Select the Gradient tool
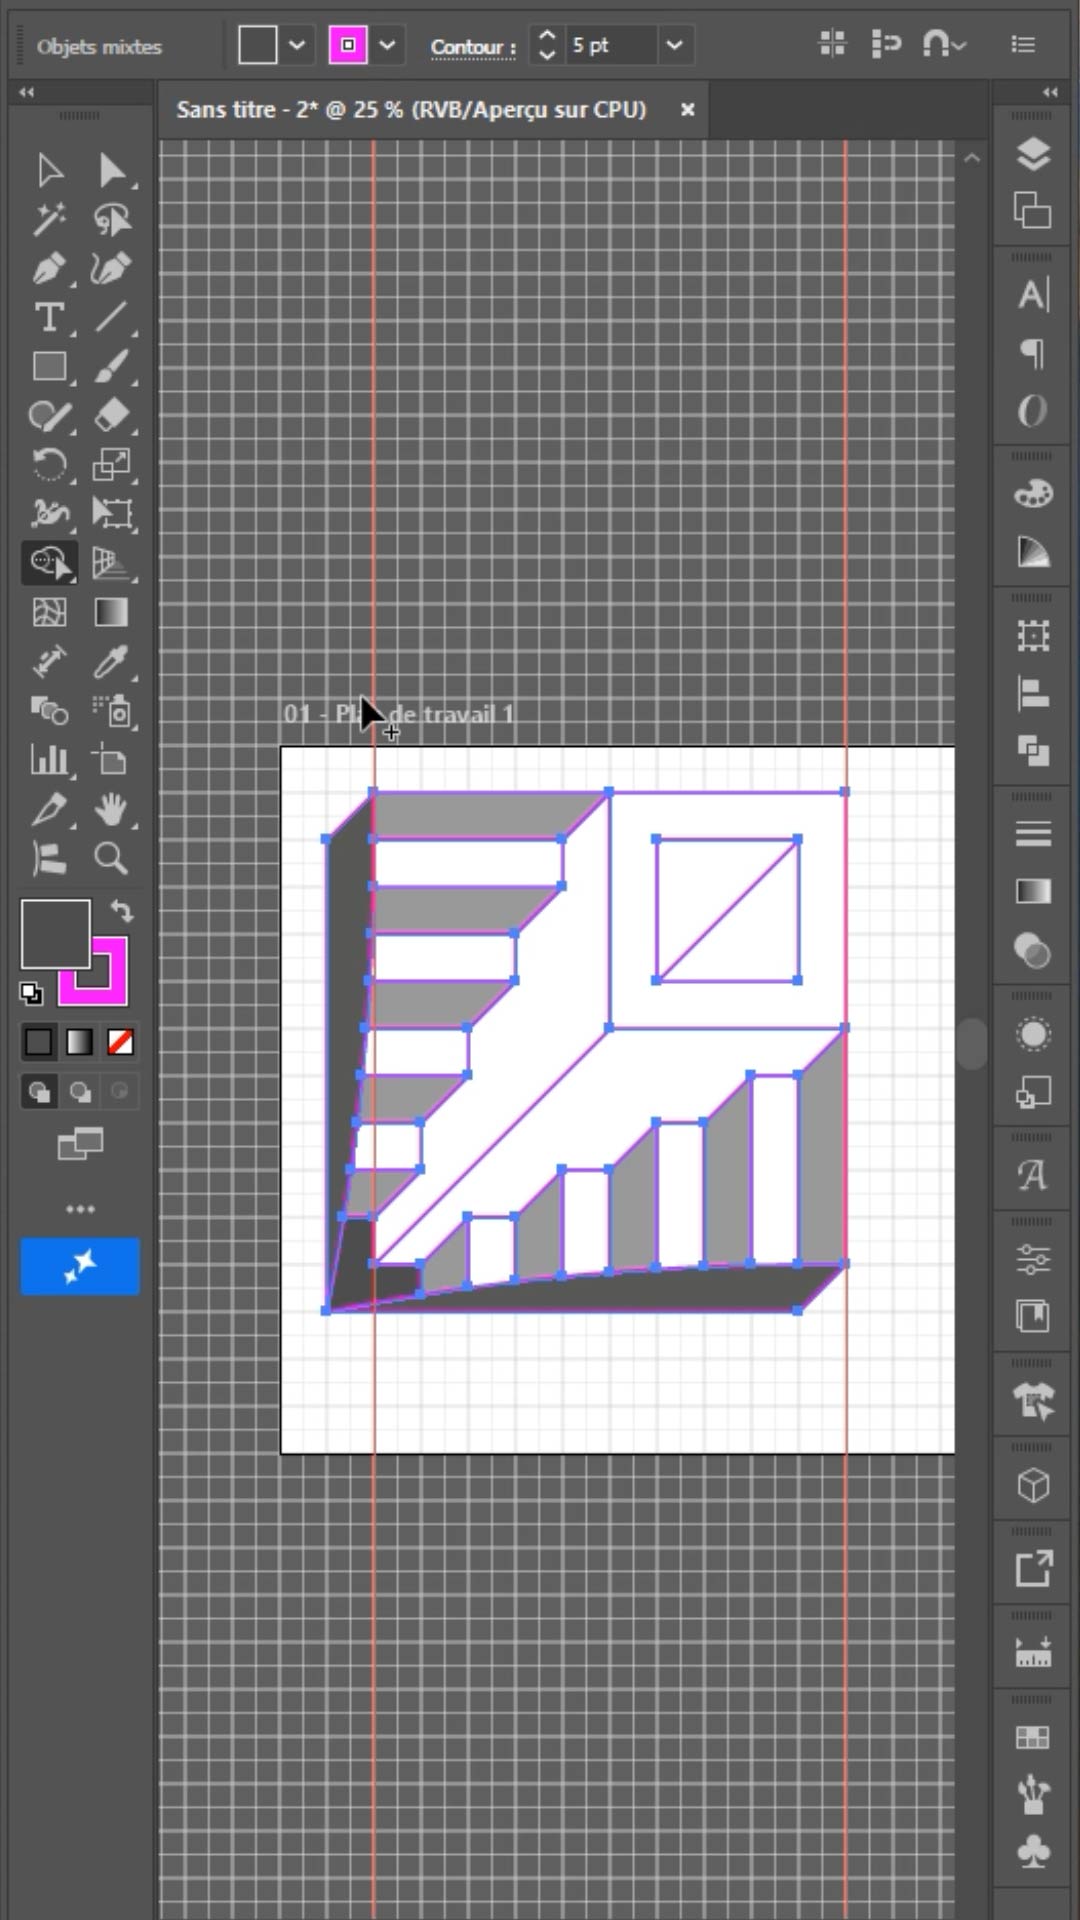This screenshot has height=1920, width=1080. point(111,612)
